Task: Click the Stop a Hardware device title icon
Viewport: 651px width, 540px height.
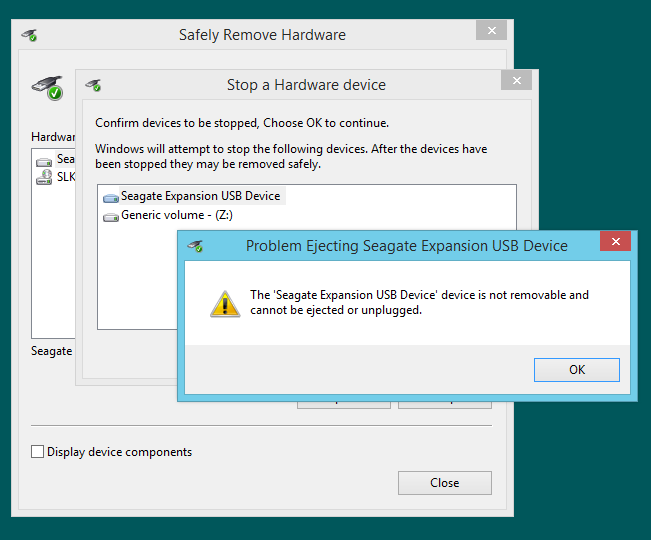Action: tap(93, 85)
